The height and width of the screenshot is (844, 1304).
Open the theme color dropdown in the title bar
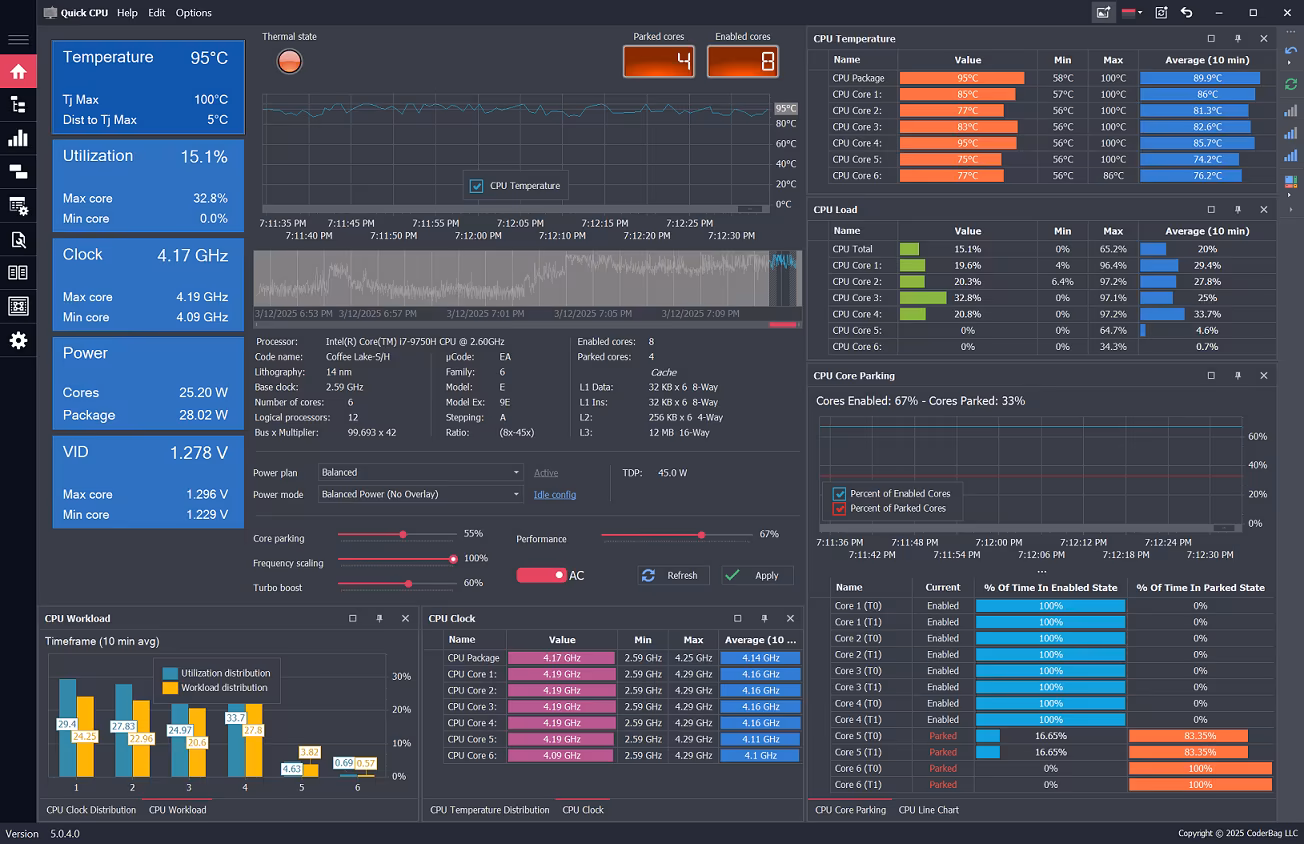(1132, 13)
